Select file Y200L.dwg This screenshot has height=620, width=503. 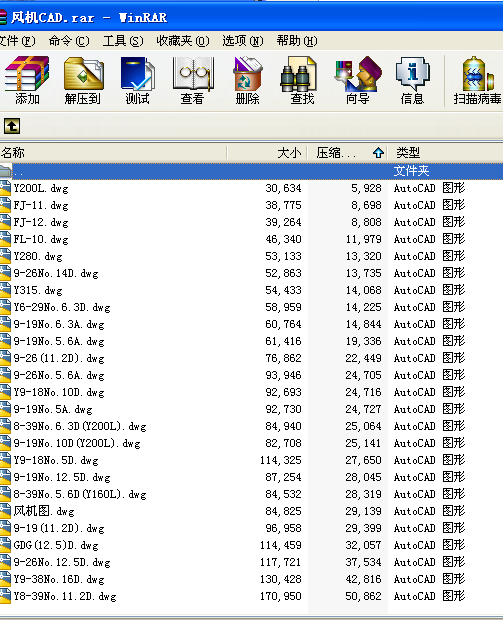pos(41,188)
